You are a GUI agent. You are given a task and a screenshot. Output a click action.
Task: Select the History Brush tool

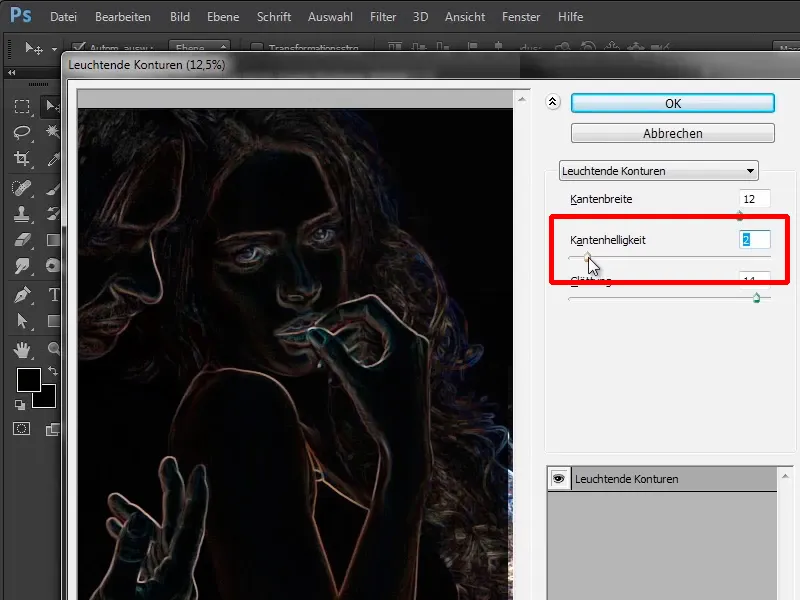[53, 214]
